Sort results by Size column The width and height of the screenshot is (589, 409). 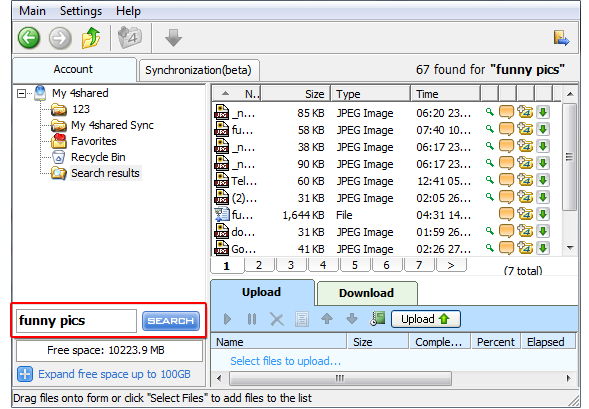point(296,94)
